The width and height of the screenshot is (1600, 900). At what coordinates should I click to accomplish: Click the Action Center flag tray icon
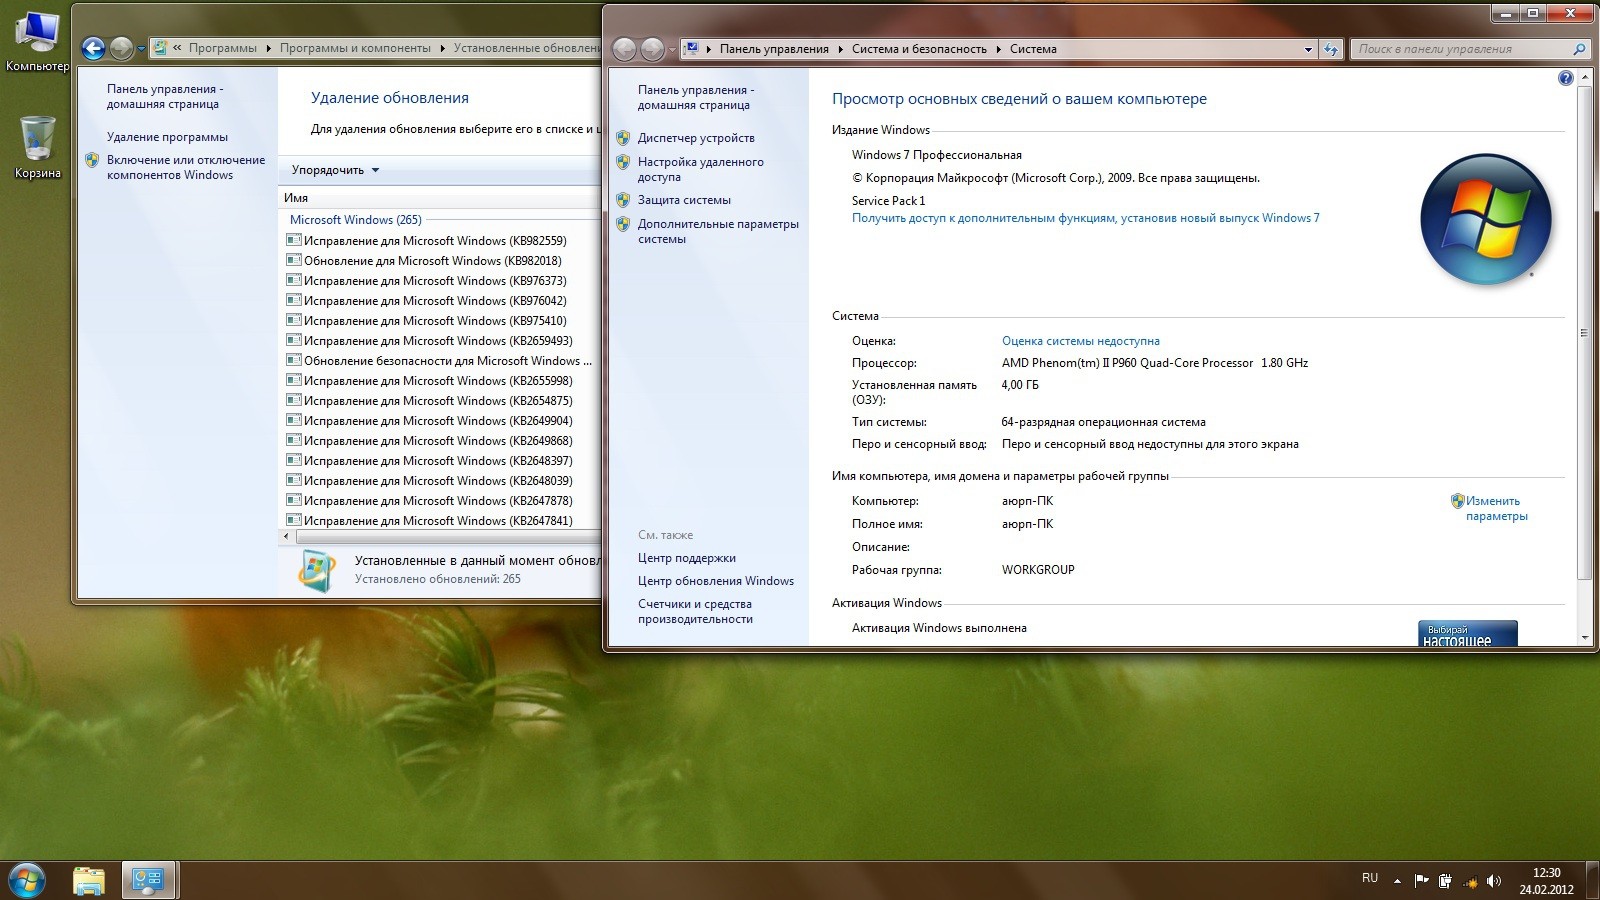pyautogui.click(x=1421, y=881)
